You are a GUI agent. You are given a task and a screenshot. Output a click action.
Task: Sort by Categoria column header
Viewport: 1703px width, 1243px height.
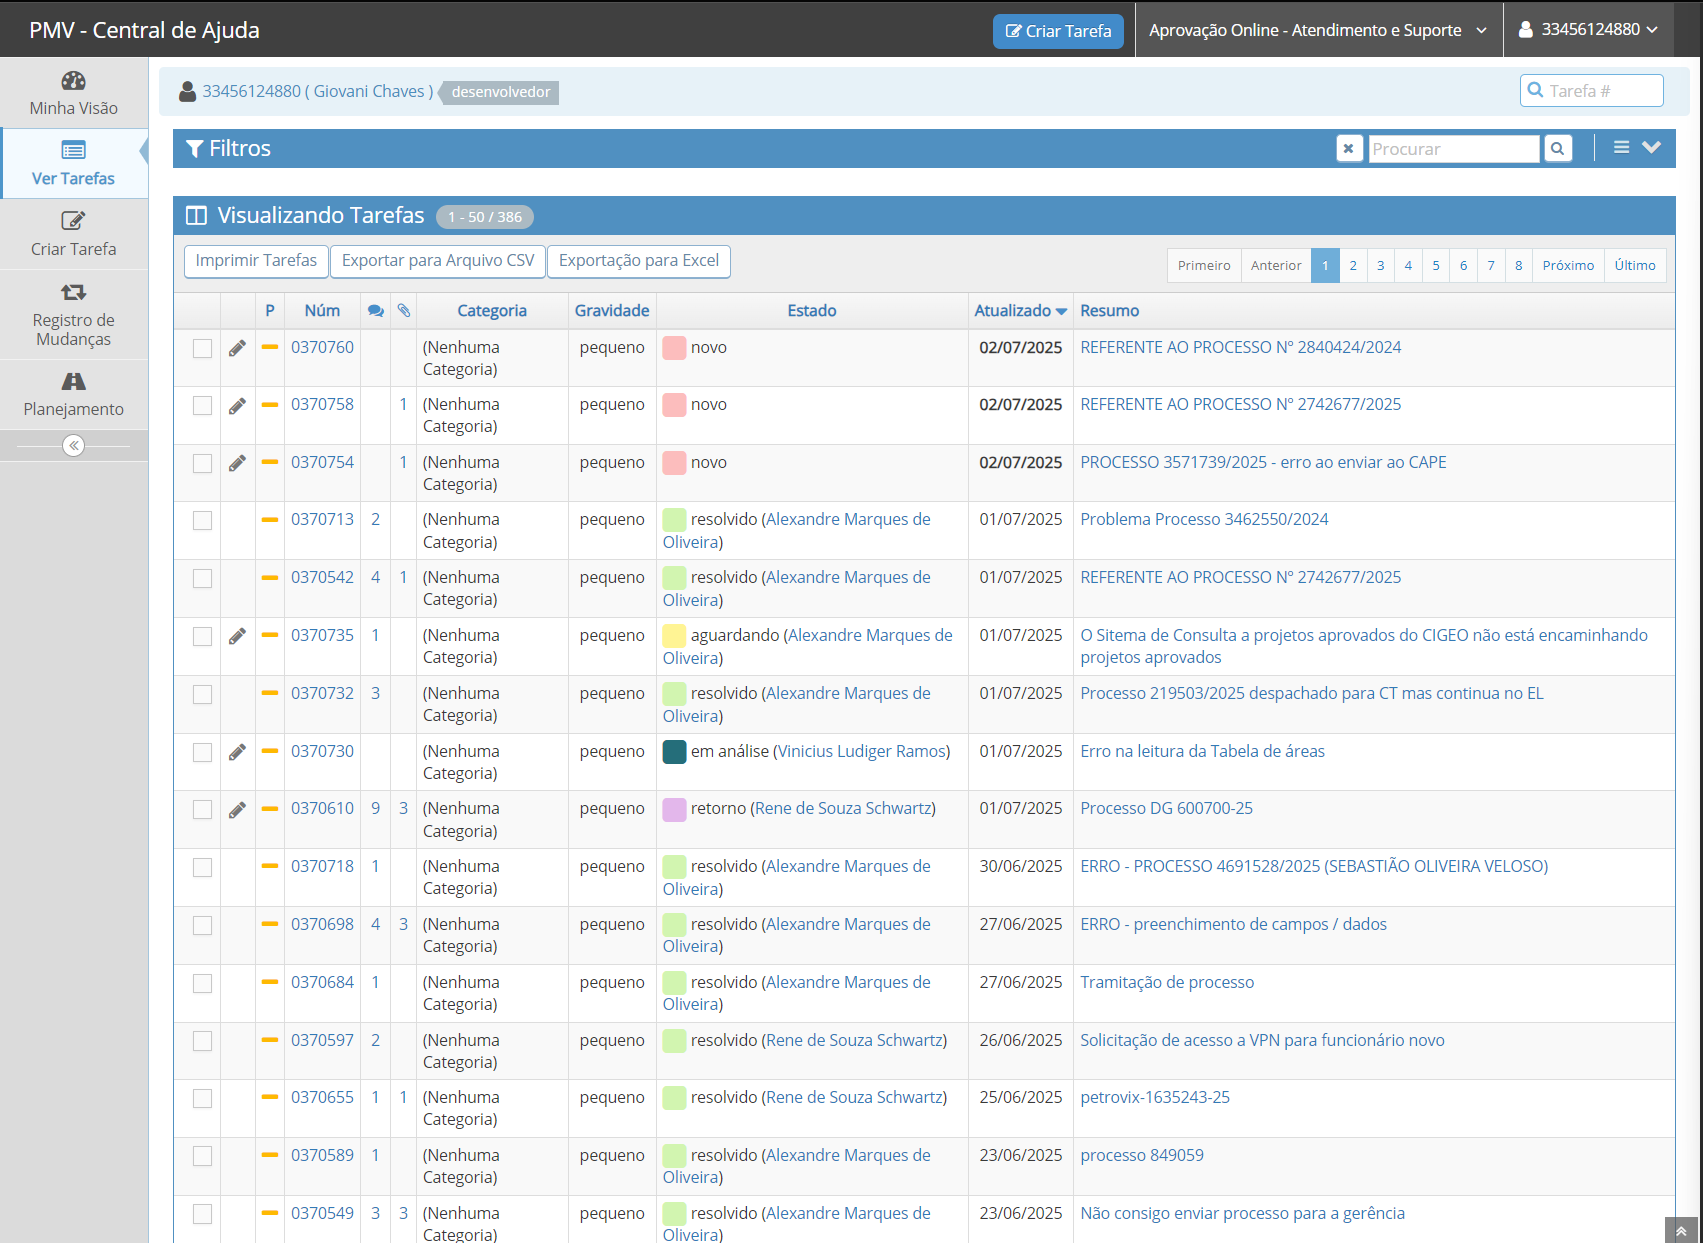[x=492, y=311]
